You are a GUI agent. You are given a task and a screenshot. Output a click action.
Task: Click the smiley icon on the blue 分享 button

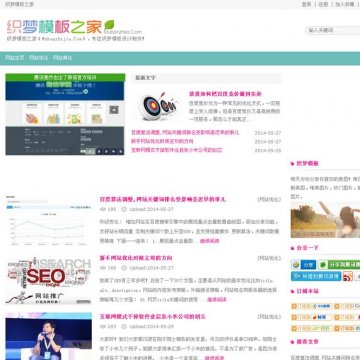296,265
